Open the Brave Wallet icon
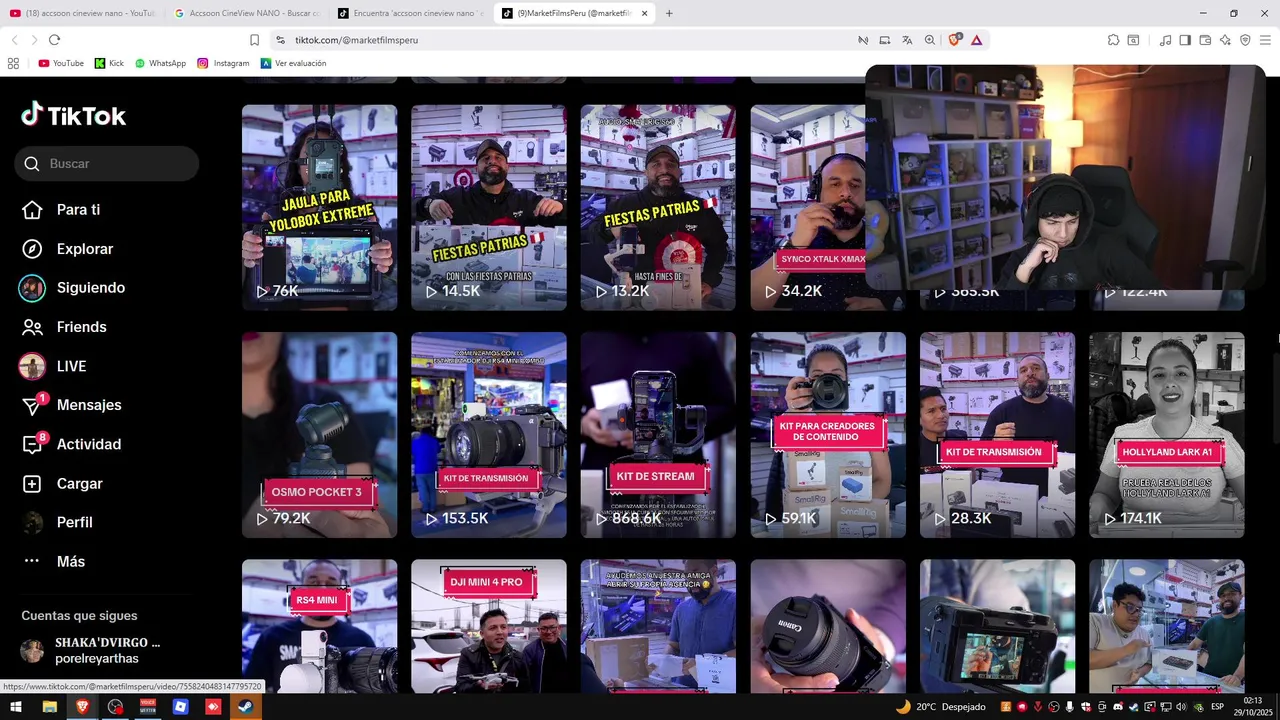This screenshot has height=720, width=1280. [1205, 40]
